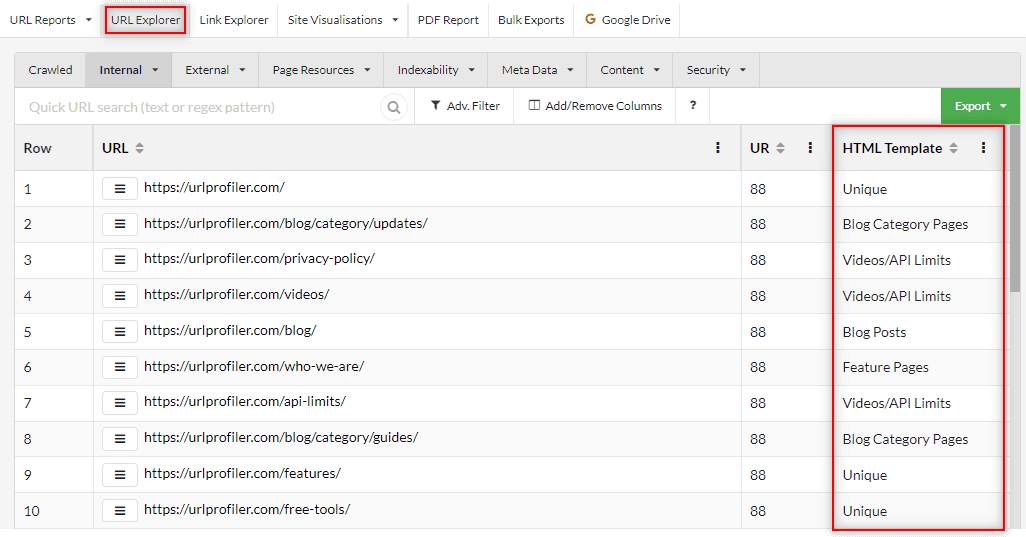Open row menu icon for features URL
This screenshot has height=537, width=1026.
tap(120, 475)
